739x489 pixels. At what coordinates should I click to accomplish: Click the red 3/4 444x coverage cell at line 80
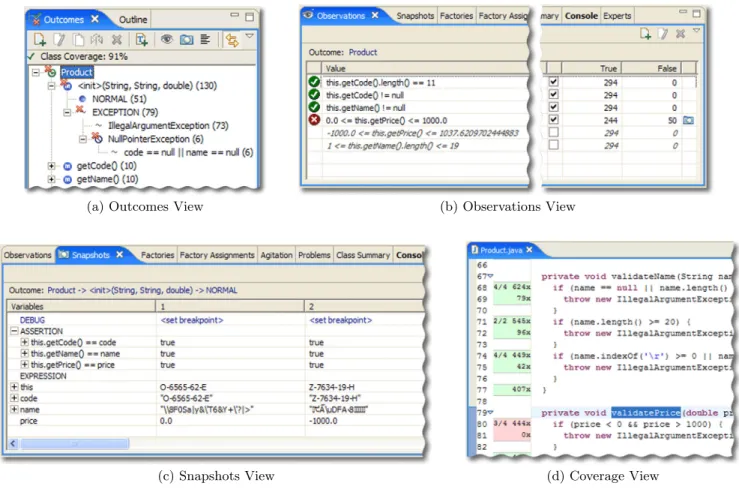click(x=512, y=424)
